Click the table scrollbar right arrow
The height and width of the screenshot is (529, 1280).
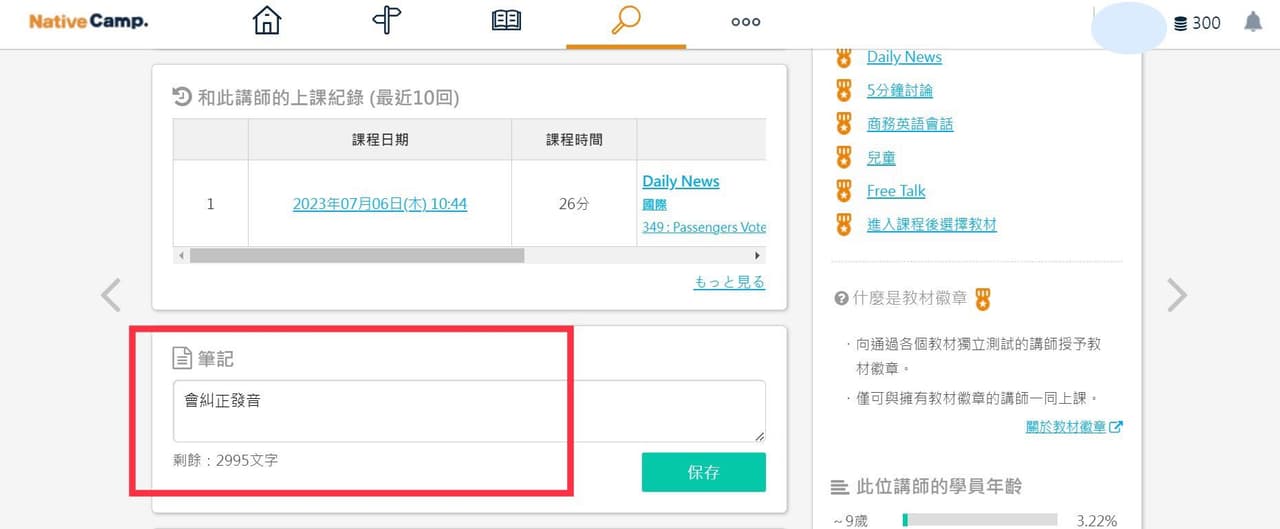click(x=757, y=256)
